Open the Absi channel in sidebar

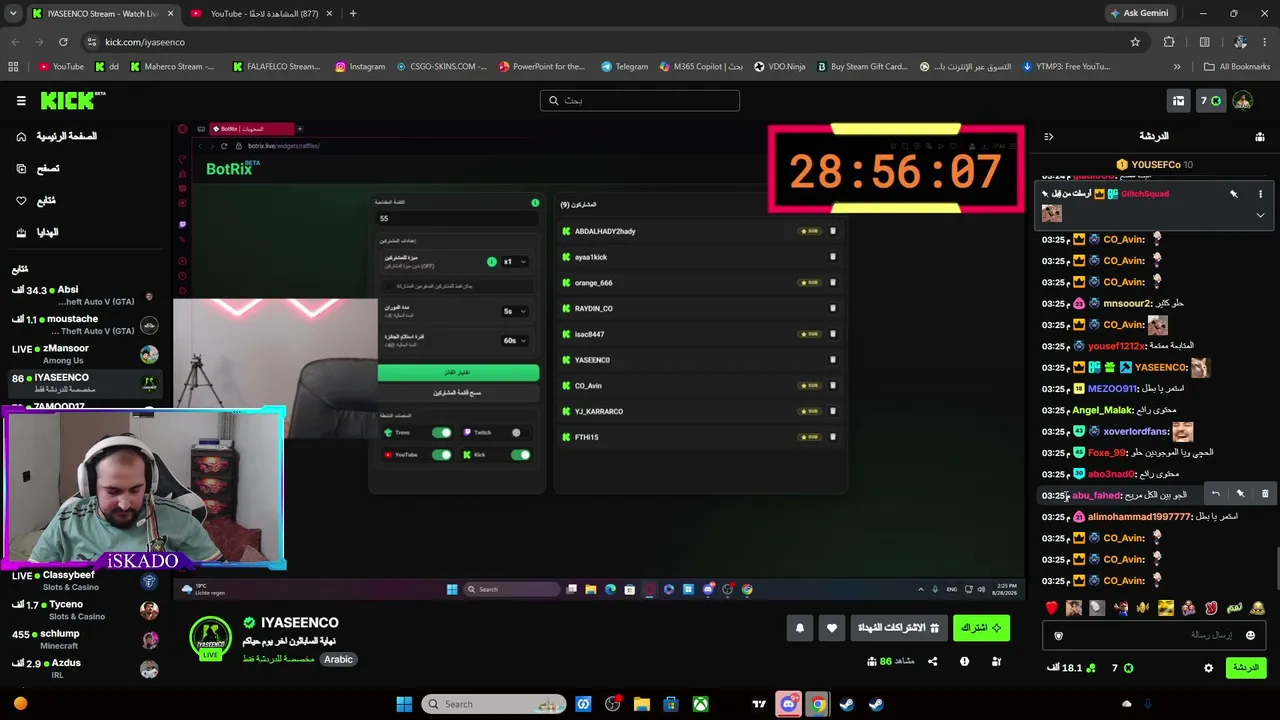84,295
